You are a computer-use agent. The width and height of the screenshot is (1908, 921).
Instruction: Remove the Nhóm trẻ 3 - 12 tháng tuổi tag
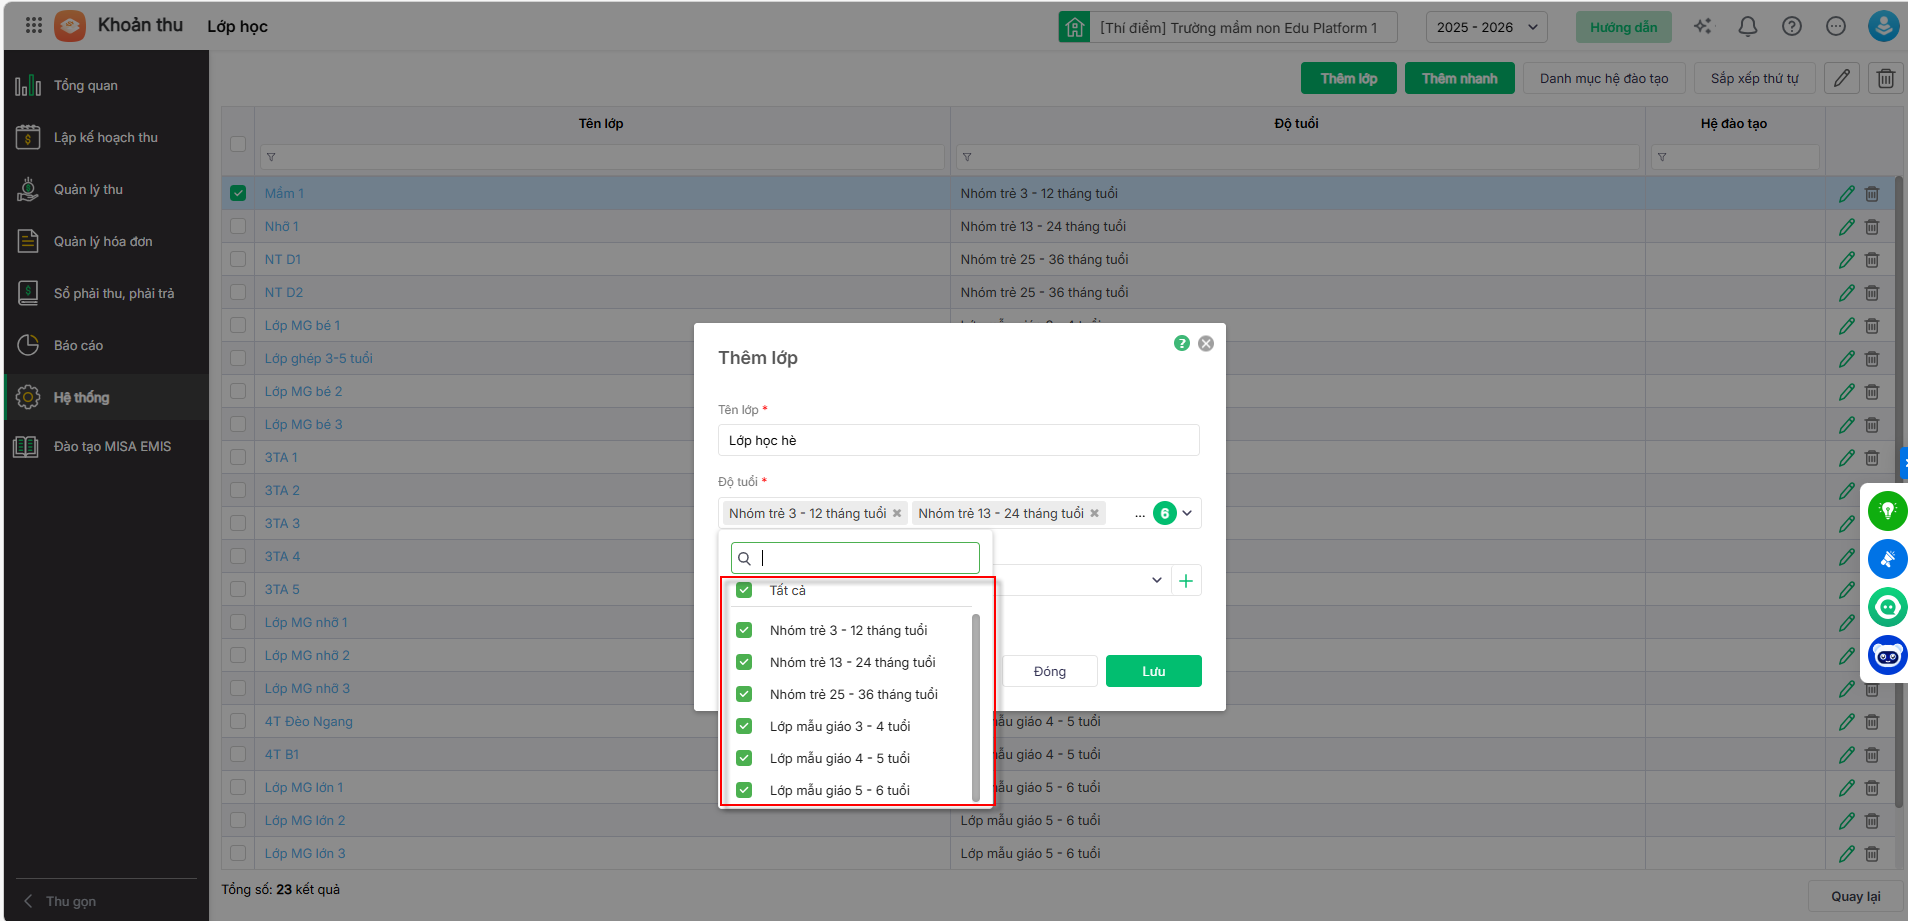coord(897,514)
